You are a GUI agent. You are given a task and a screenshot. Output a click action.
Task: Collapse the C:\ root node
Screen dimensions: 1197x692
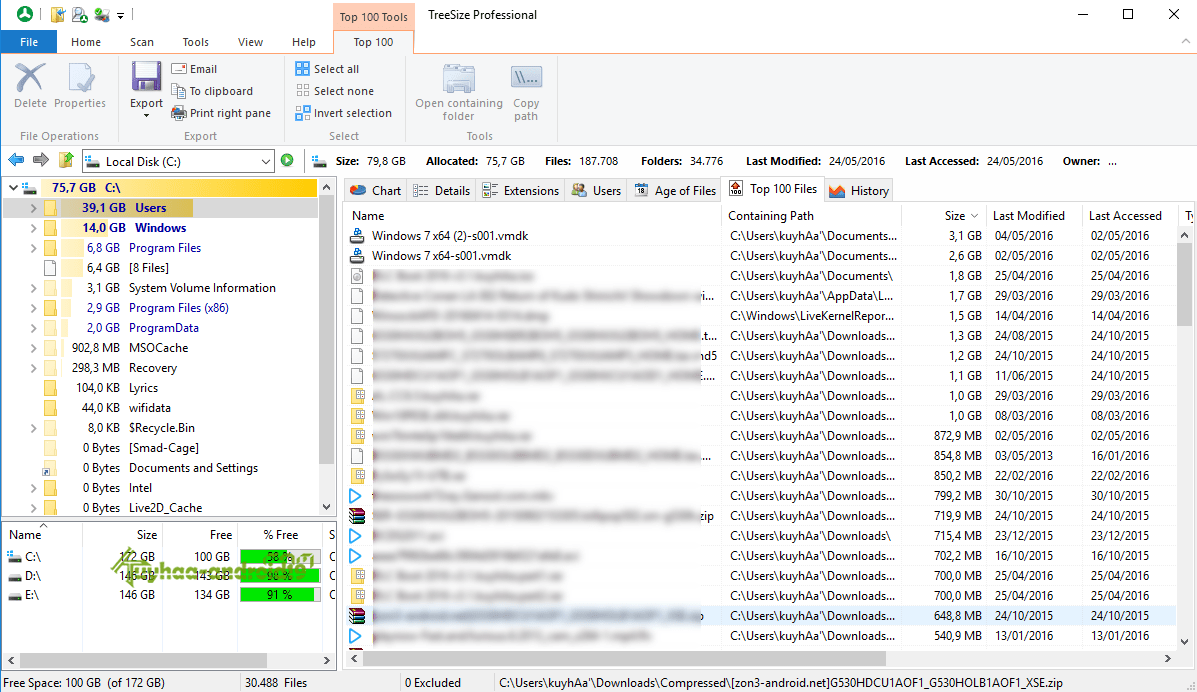pyautogui.click(x=13, y=187)
